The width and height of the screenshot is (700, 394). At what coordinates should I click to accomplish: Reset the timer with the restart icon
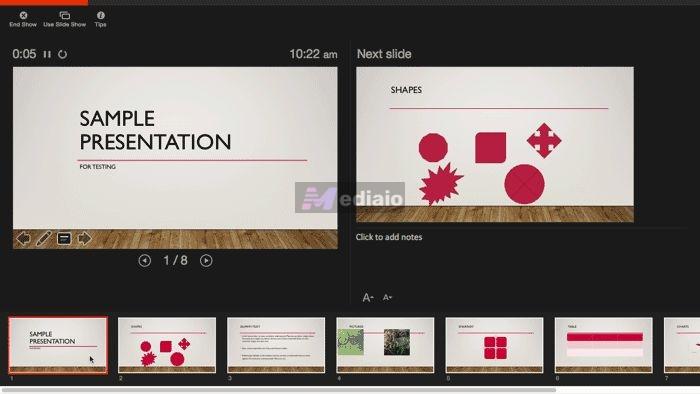click(62, 54)
